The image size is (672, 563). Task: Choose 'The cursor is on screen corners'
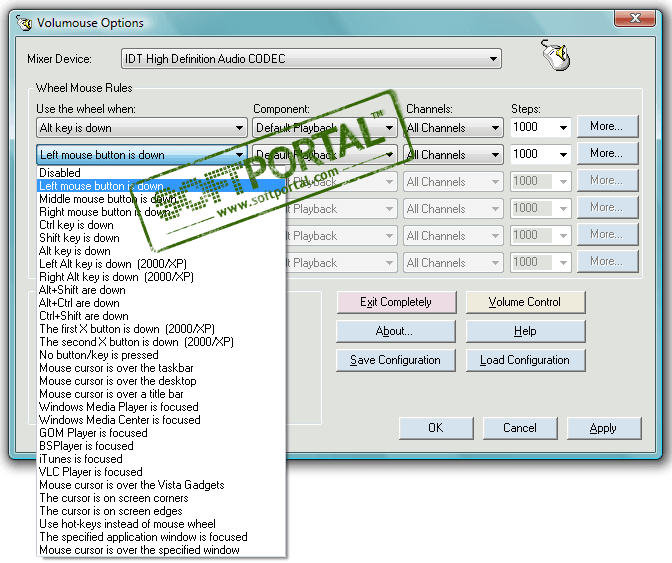tap(161, 498)
